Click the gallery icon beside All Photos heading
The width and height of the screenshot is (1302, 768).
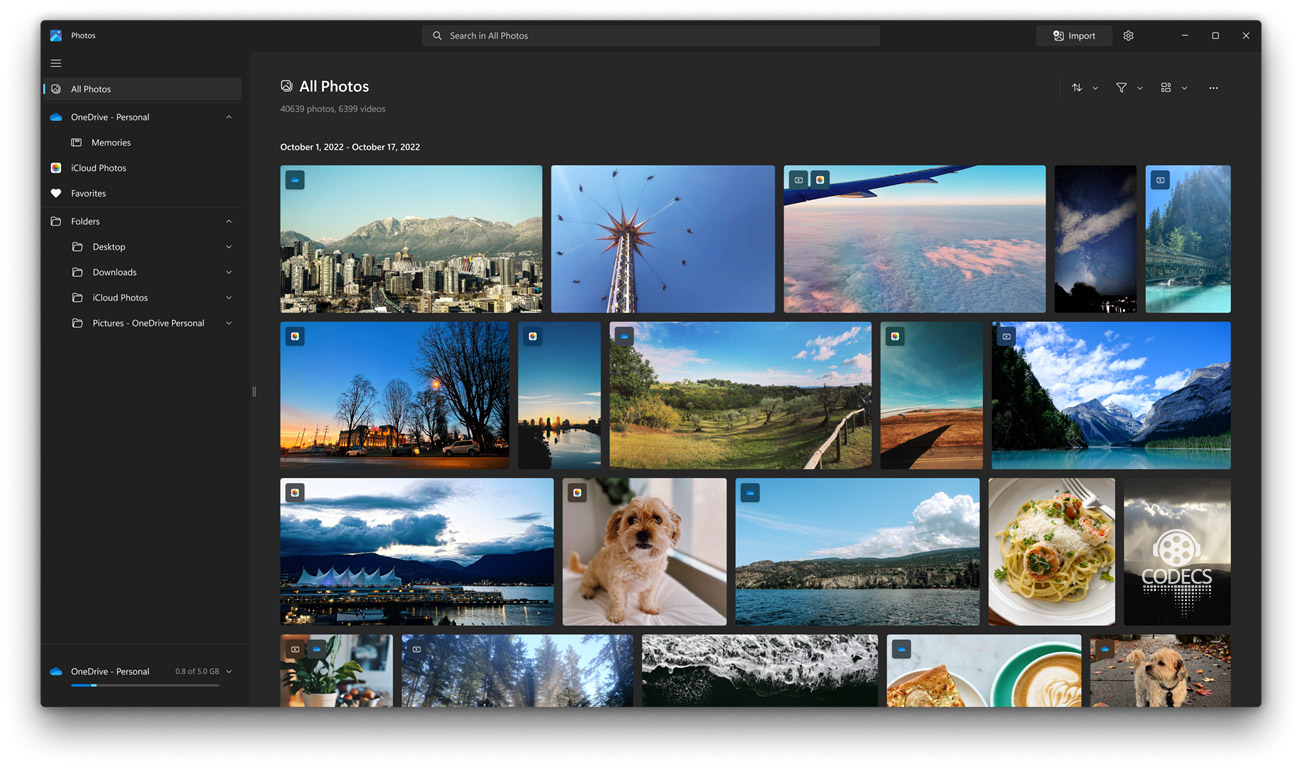point(286,86)
